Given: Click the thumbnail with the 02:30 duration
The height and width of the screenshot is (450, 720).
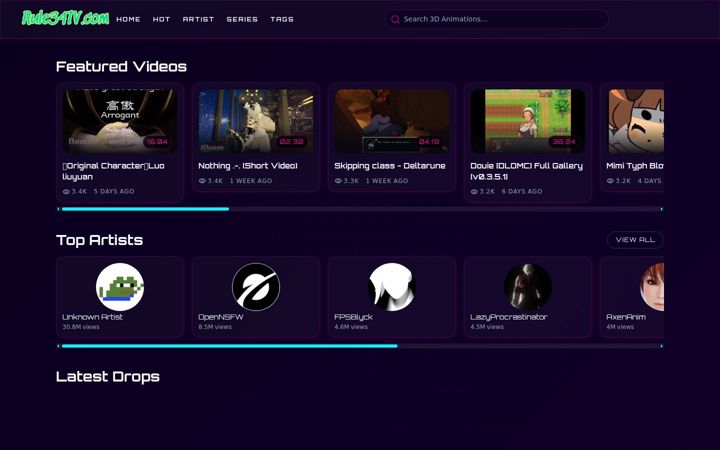Looking at the screenshot, I should point(256,121).
